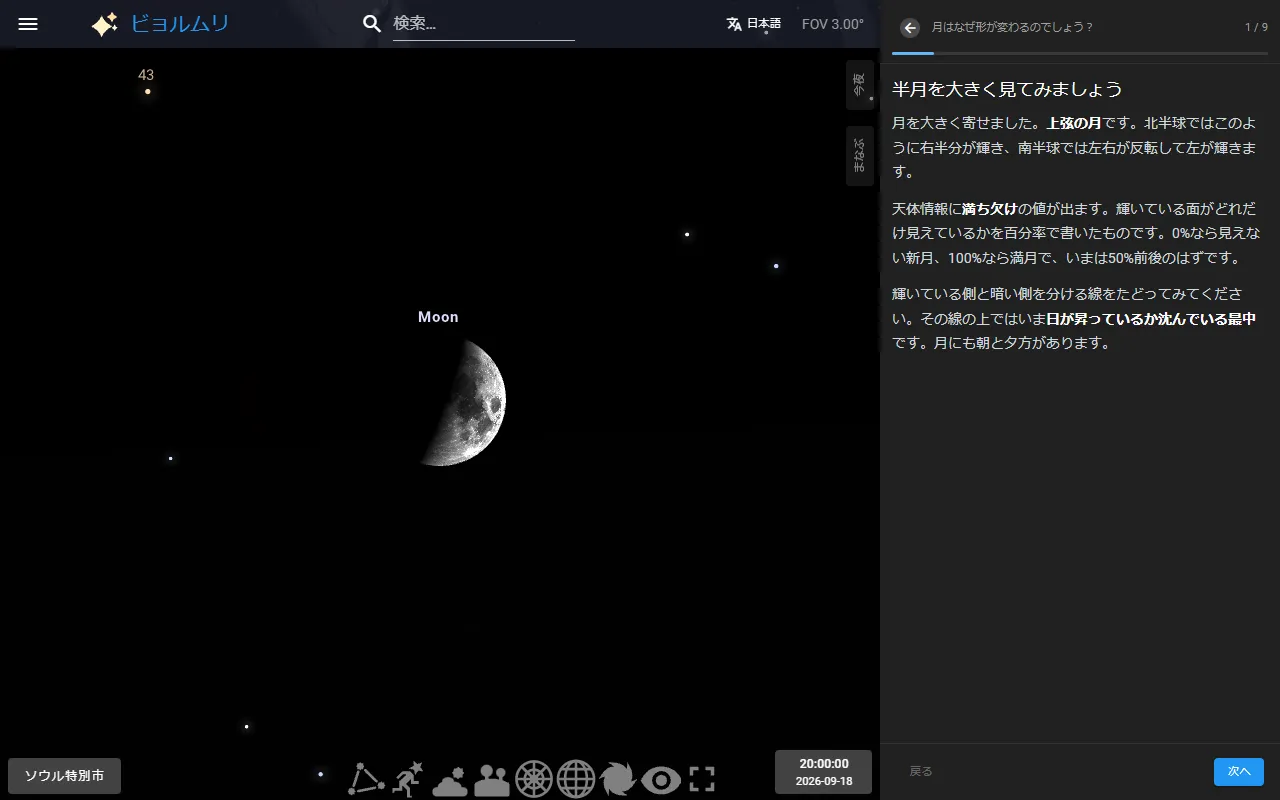Click the ビョルムリ app title text
The height and width of the screenshot is (800, 1280).
pos(180,24)
